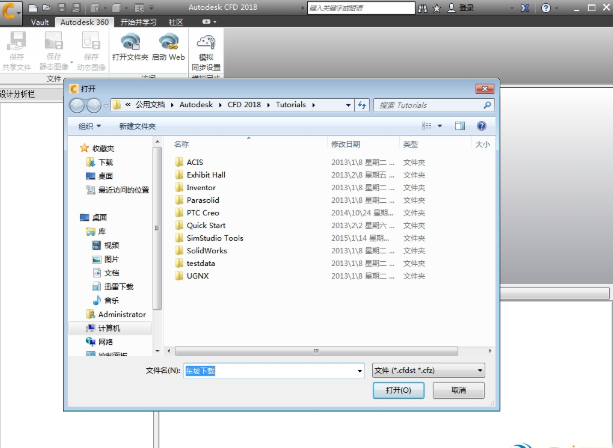Refresh the Tutorials folder listing

click(362, 105)
